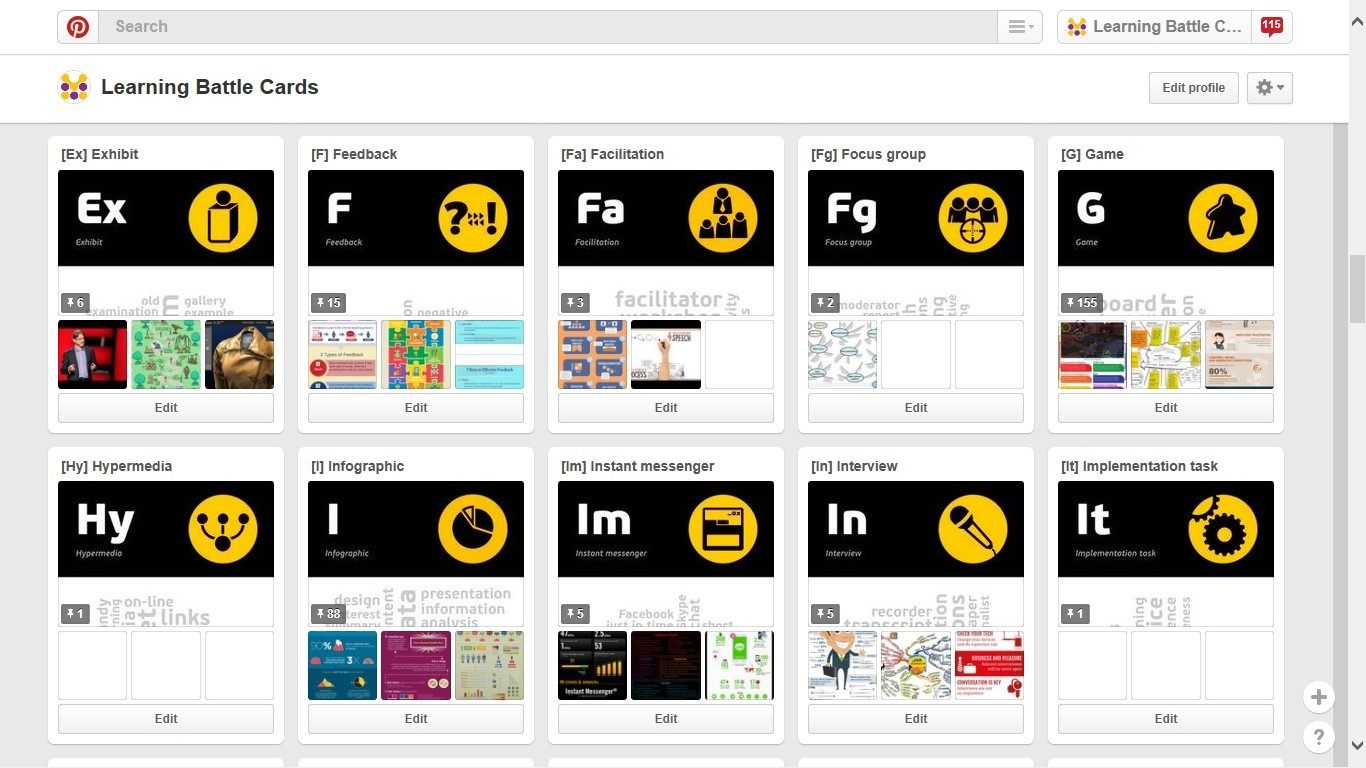Click the plus add button

[1319, 698]
